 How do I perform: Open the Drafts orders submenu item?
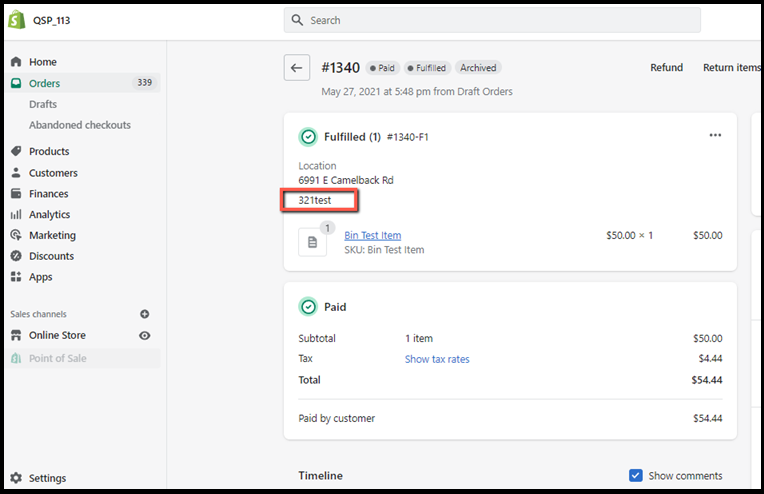point(43,104)
